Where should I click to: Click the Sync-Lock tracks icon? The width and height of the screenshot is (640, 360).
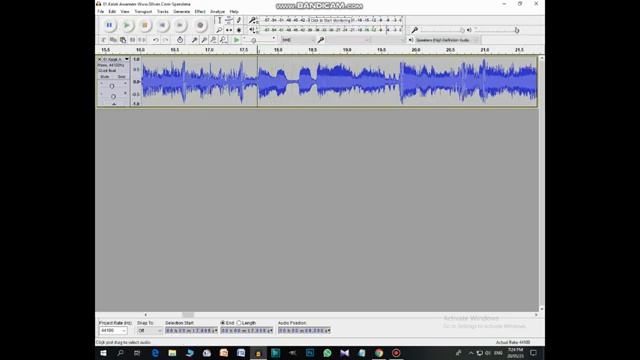coord(180,40)
